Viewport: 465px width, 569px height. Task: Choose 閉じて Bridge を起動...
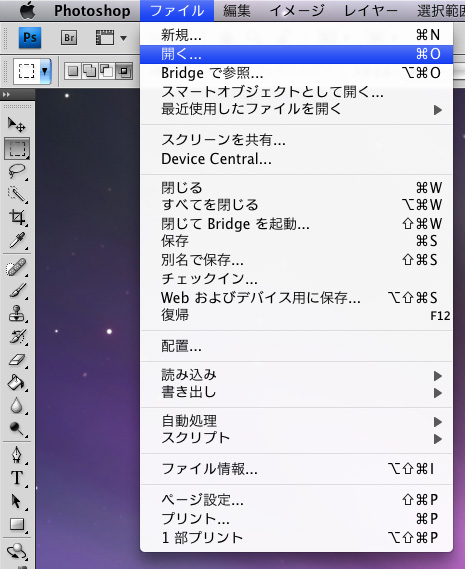point(297,224)
